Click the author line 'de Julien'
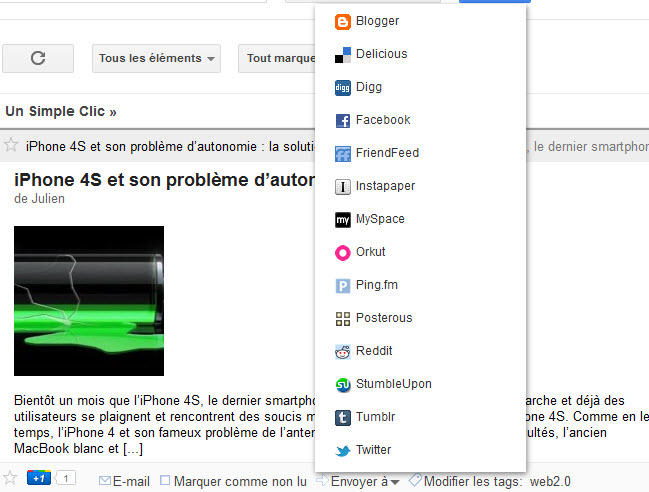The width and height of the screenshot is (649, 492). [x=39, y=199]
